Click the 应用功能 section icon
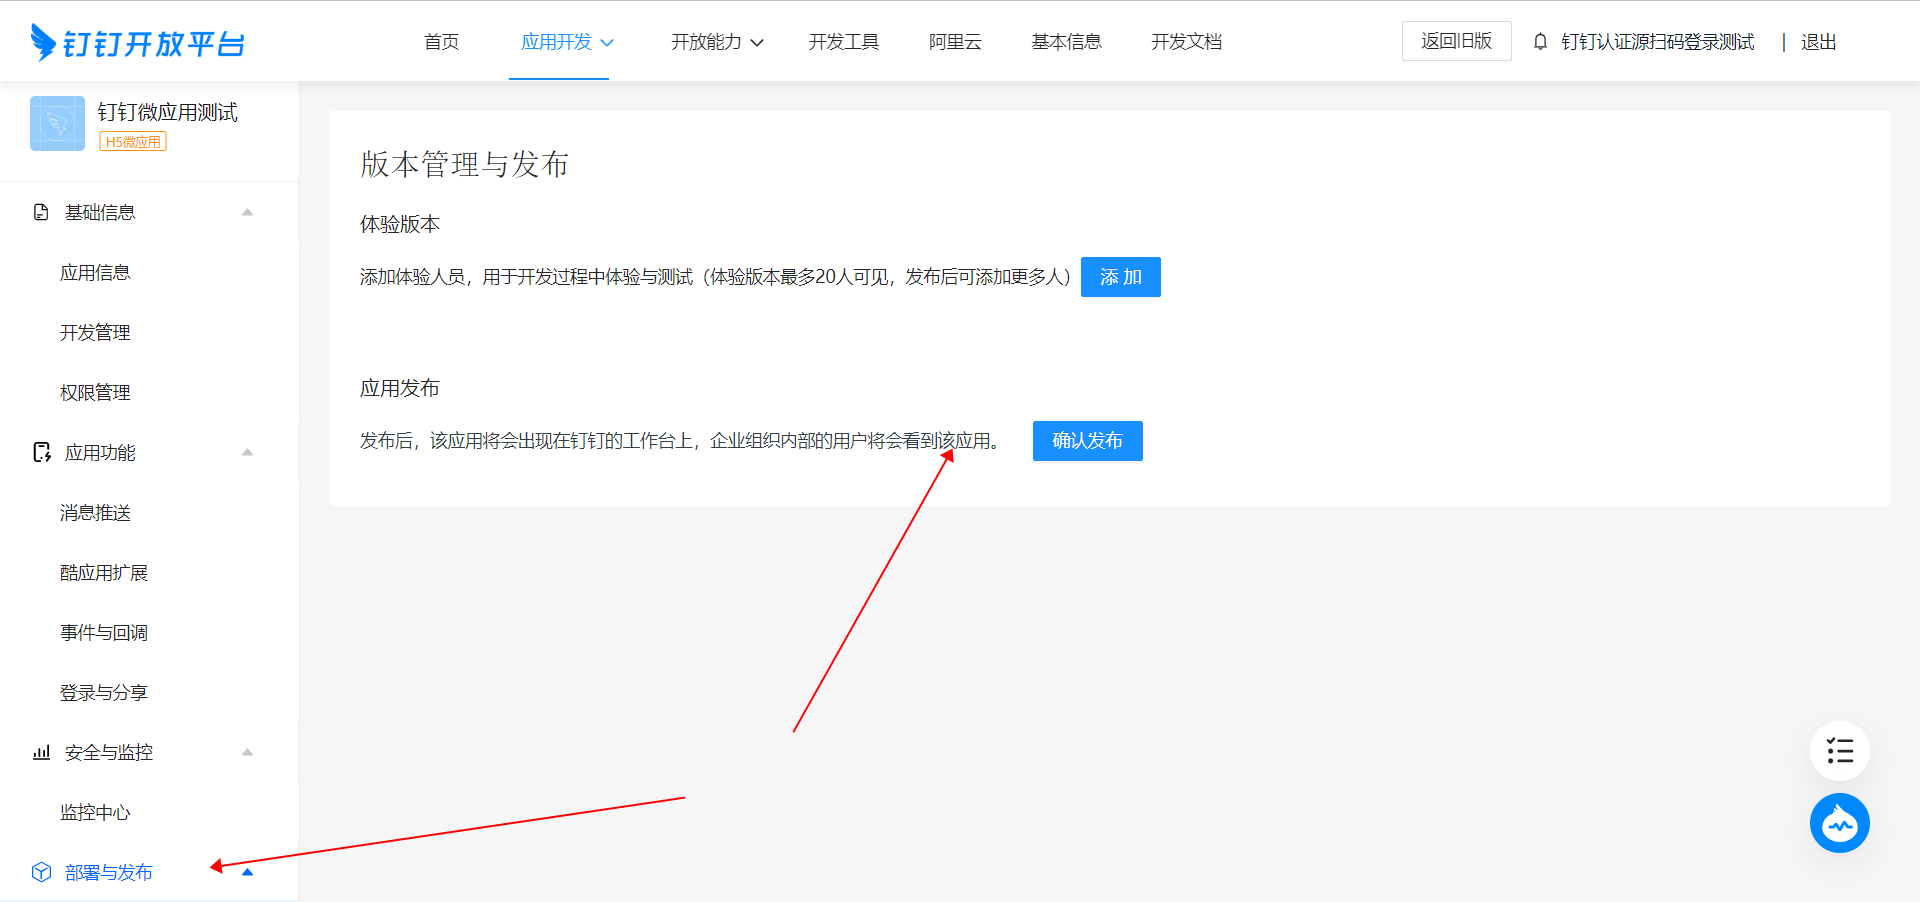1920x902 pixels. (x=42, y=452)
